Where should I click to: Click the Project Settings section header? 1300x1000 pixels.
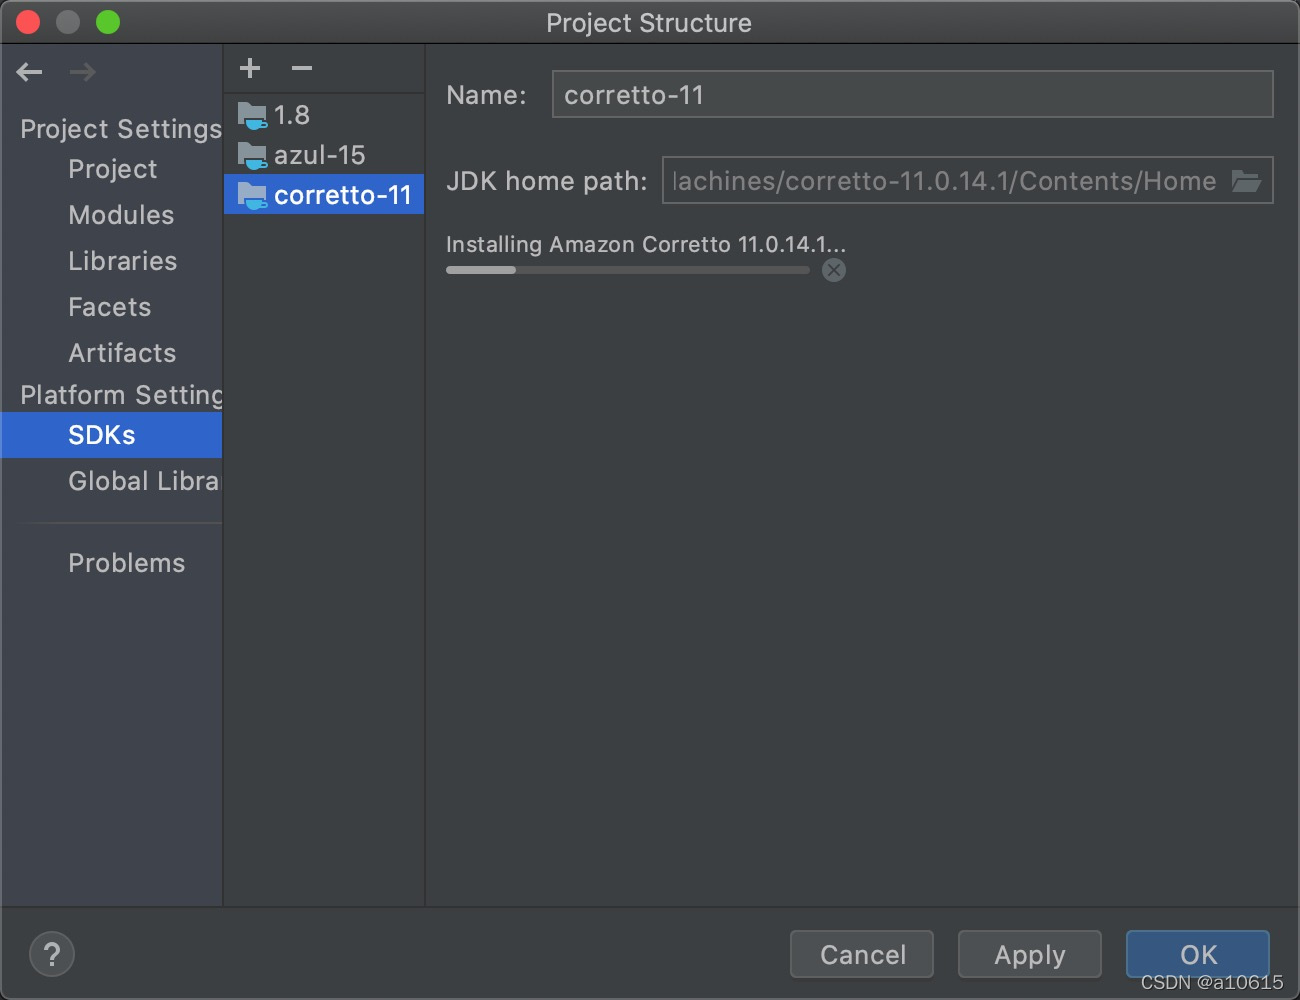tap(121, 129)
